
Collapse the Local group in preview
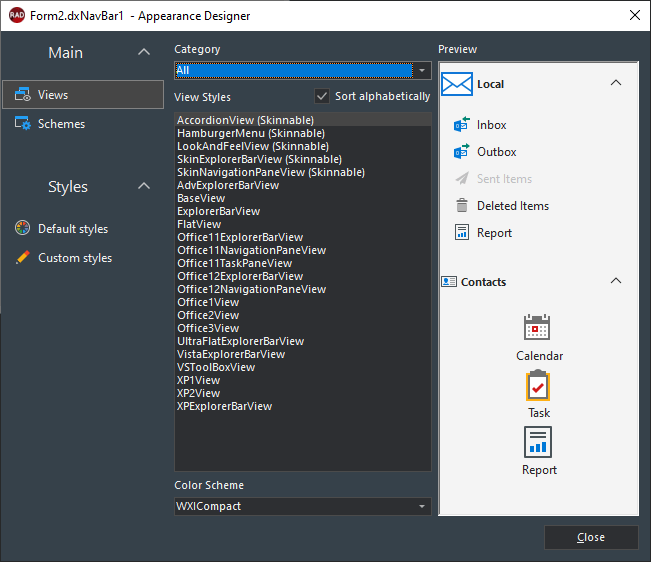tap(616, 83)
